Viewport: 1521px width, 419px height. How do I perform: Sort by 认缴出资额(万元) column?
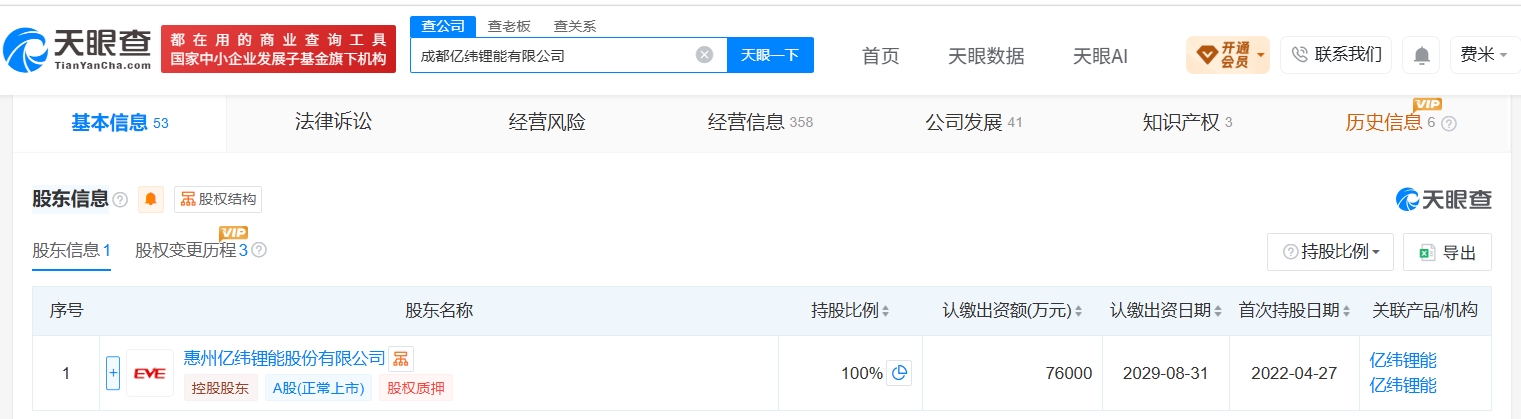[1012, 311]
